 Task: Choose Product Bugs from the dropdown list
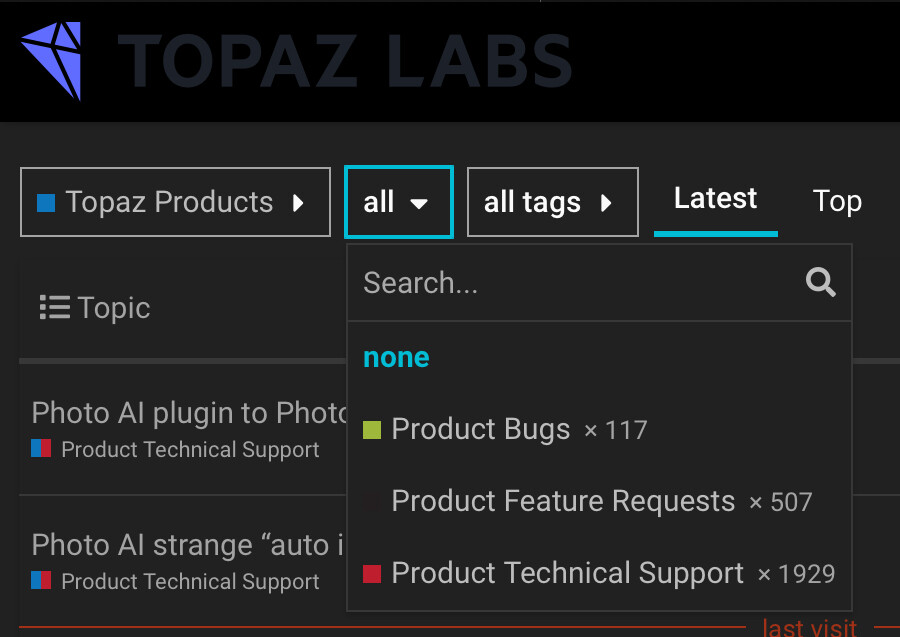click(481, 430)
